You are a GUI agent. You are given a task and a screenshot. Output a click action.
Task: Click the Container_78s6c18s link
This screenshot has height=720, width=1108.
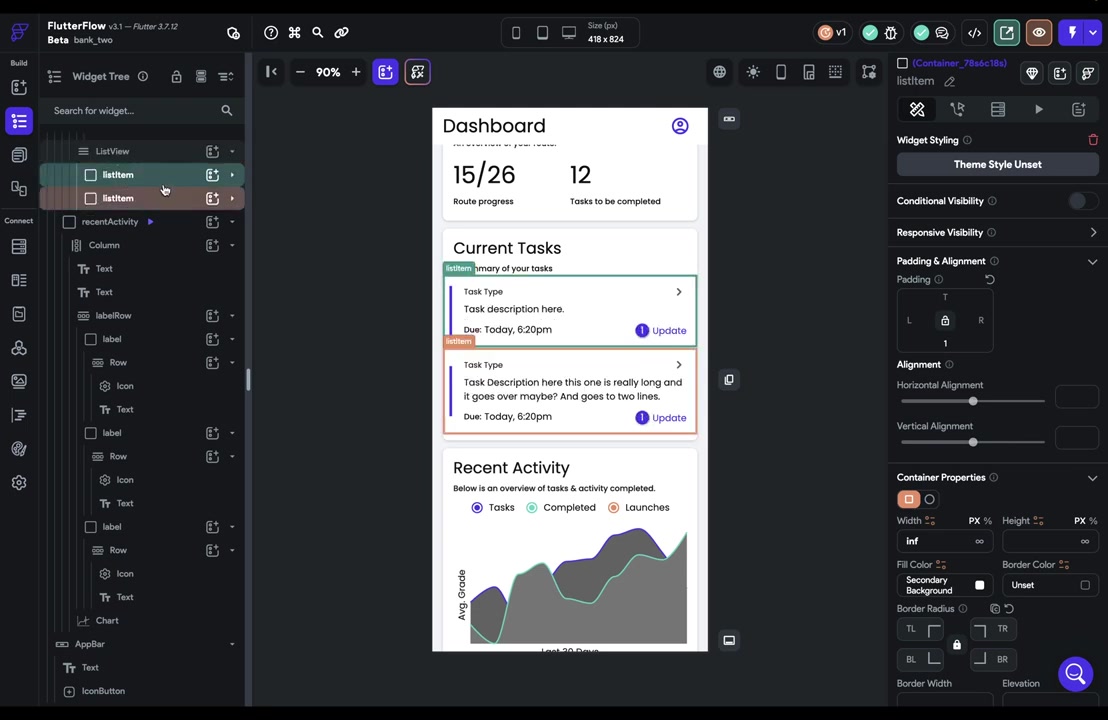click(x=960, y=63)
